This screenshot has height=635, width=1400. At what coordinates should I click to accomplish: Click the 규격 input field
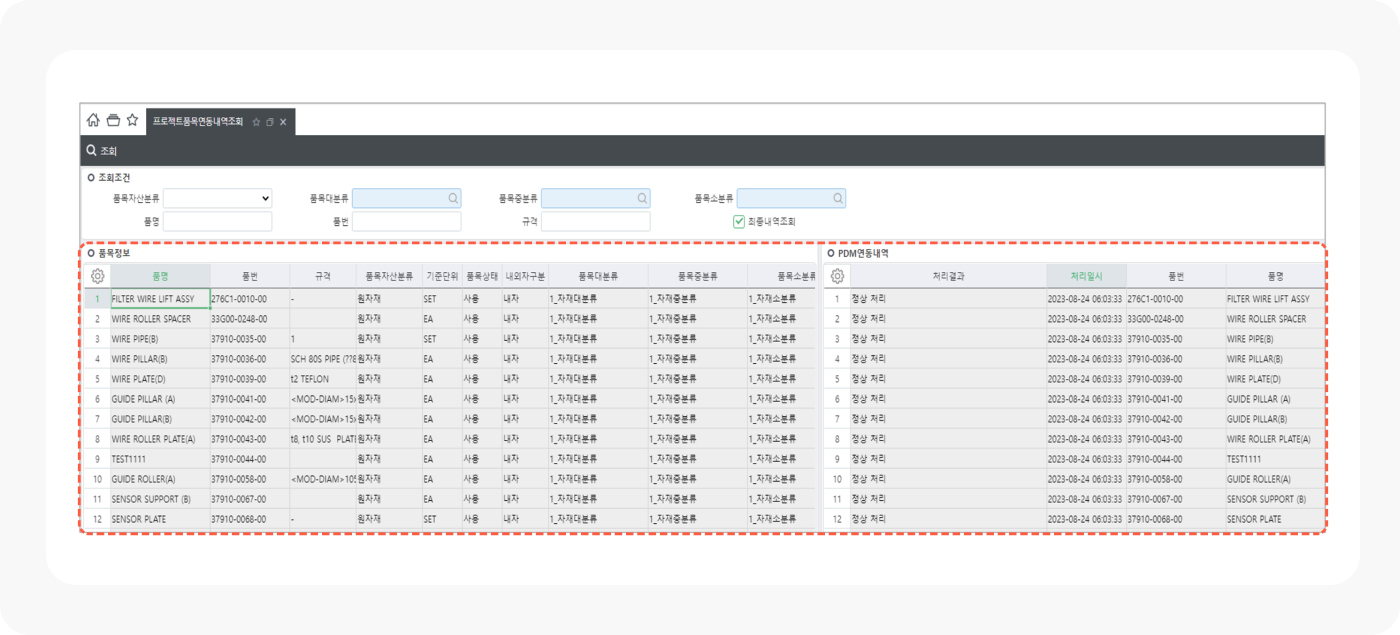(595, 221)
